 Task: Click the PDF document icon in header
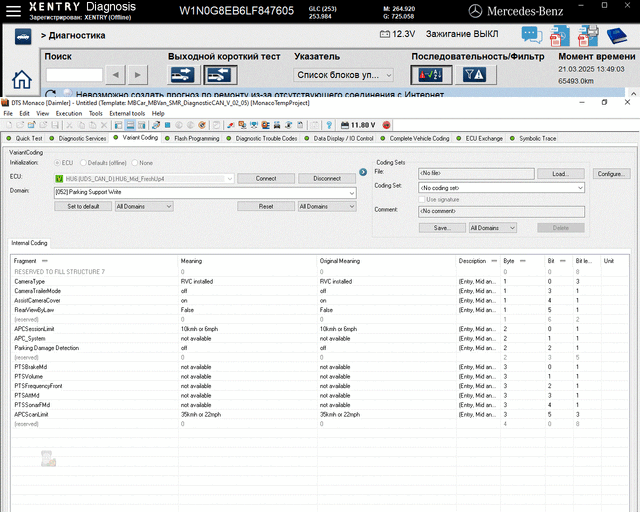(559, 39)
